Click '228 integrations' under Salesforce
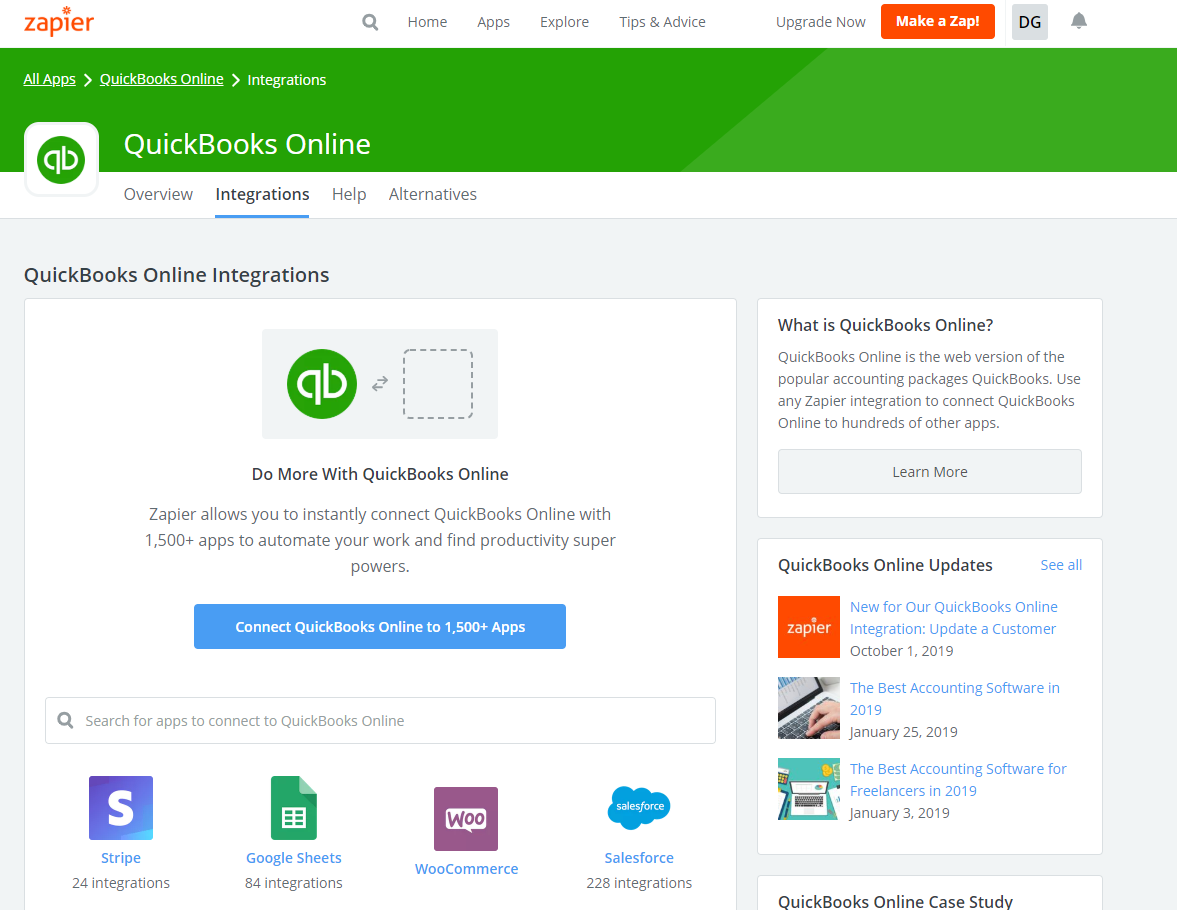1177x910 pixels. pos(639,883)
